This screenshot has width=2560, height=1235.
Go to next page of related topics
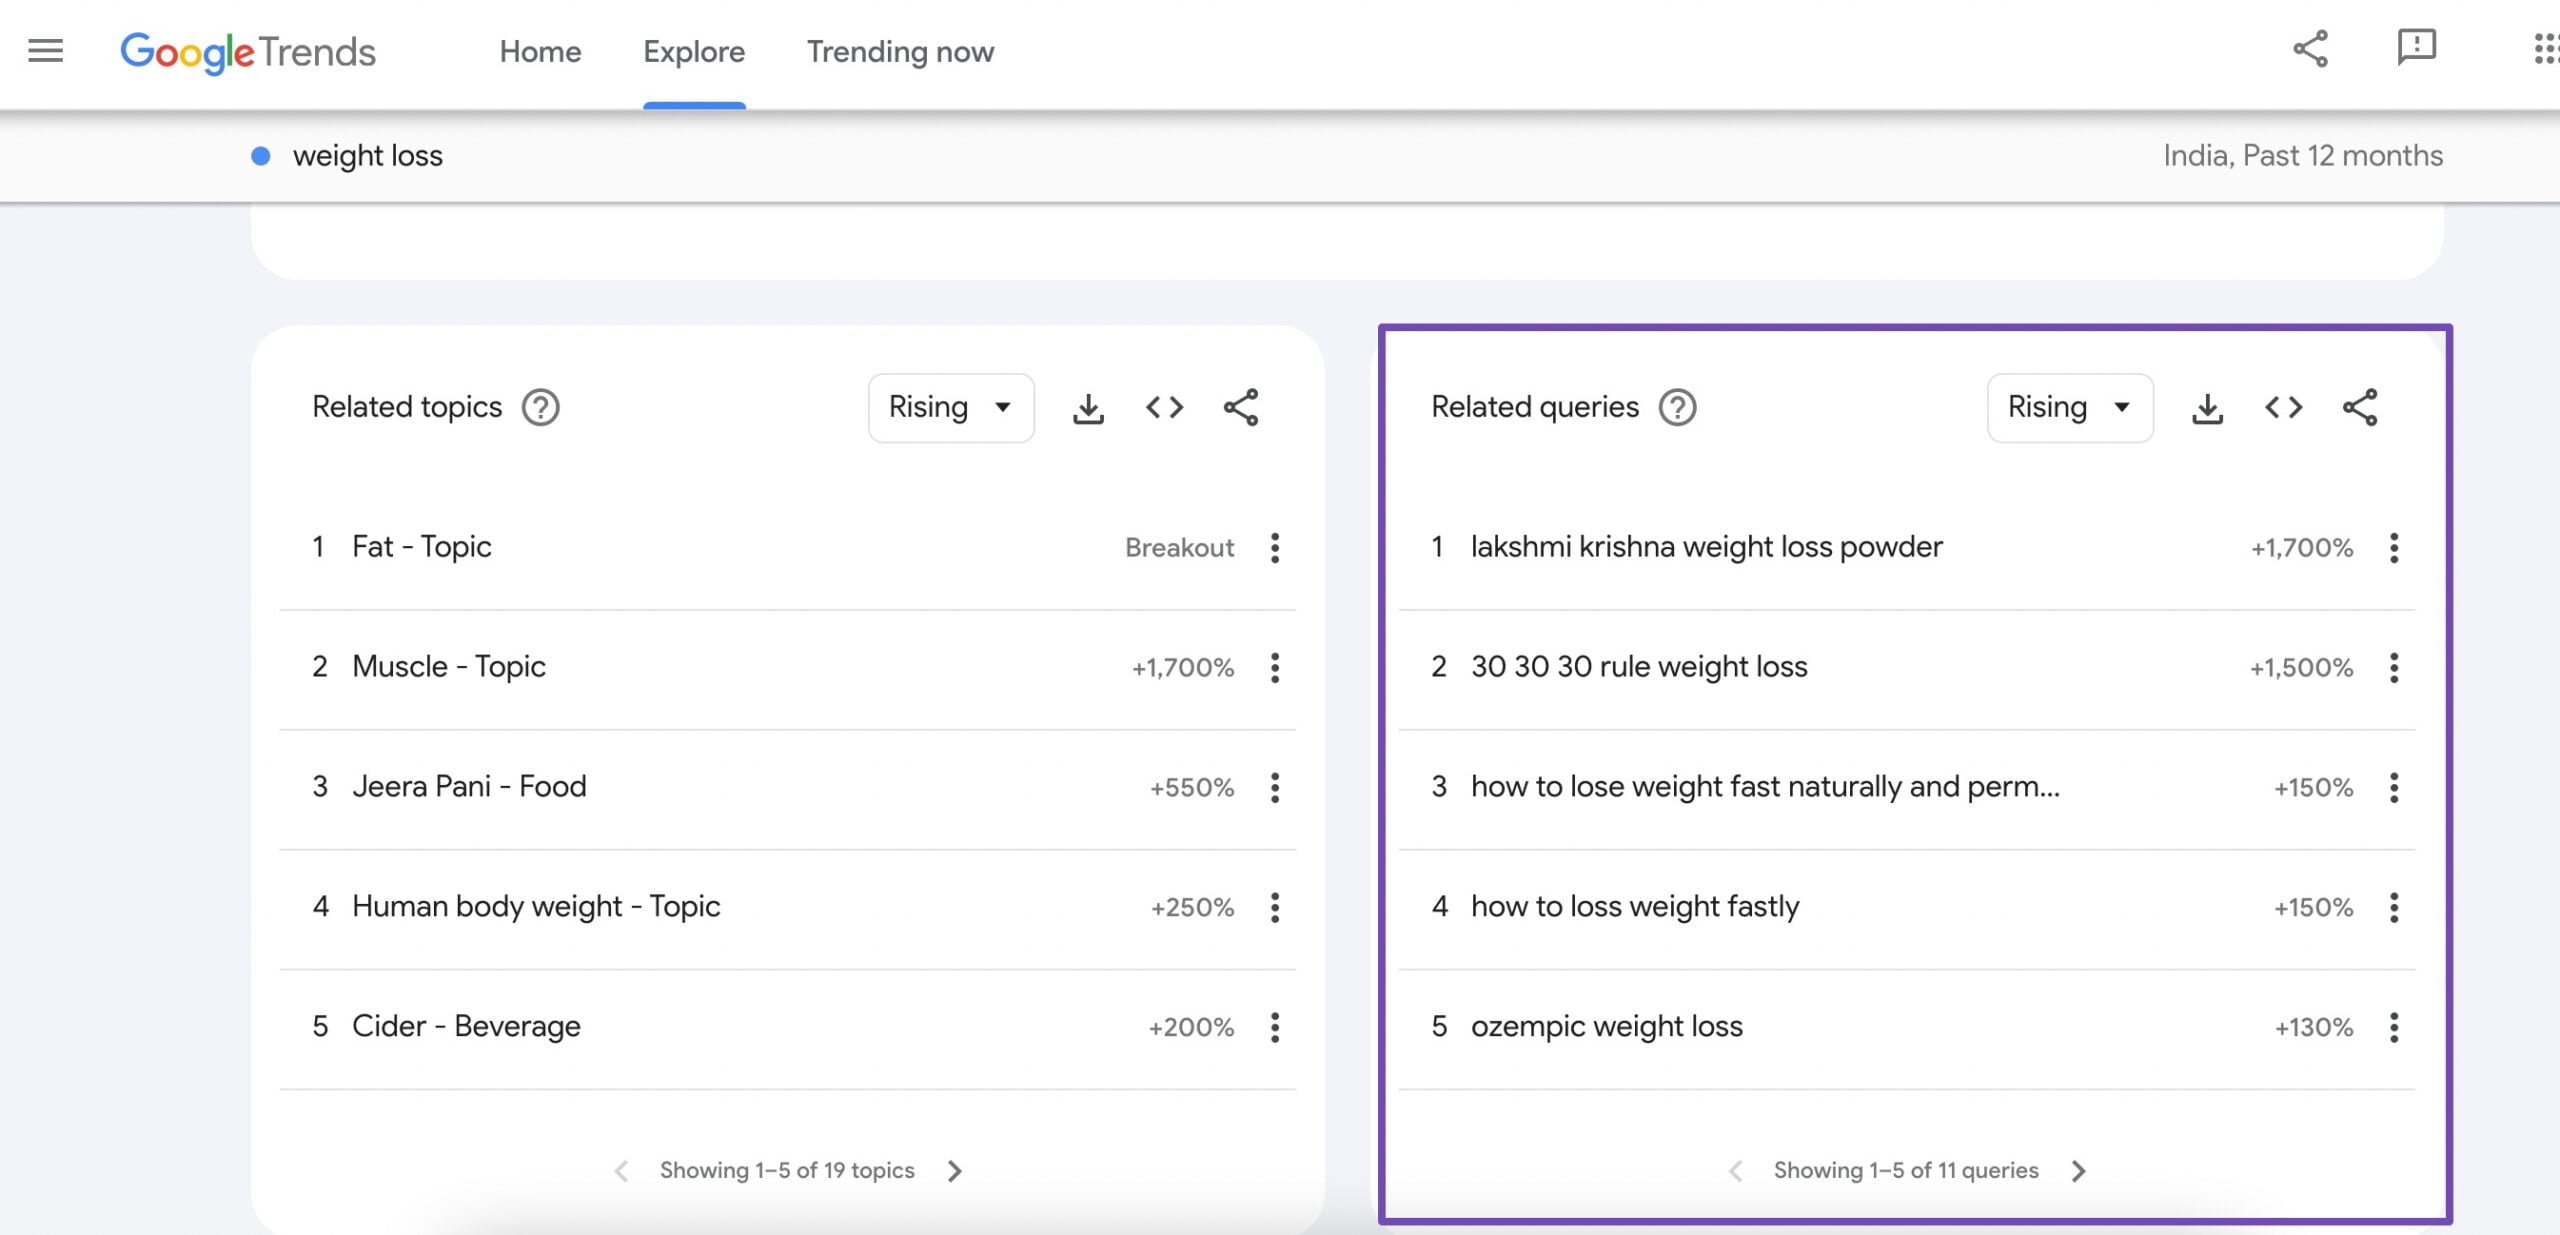click(x=955, y=1171)
